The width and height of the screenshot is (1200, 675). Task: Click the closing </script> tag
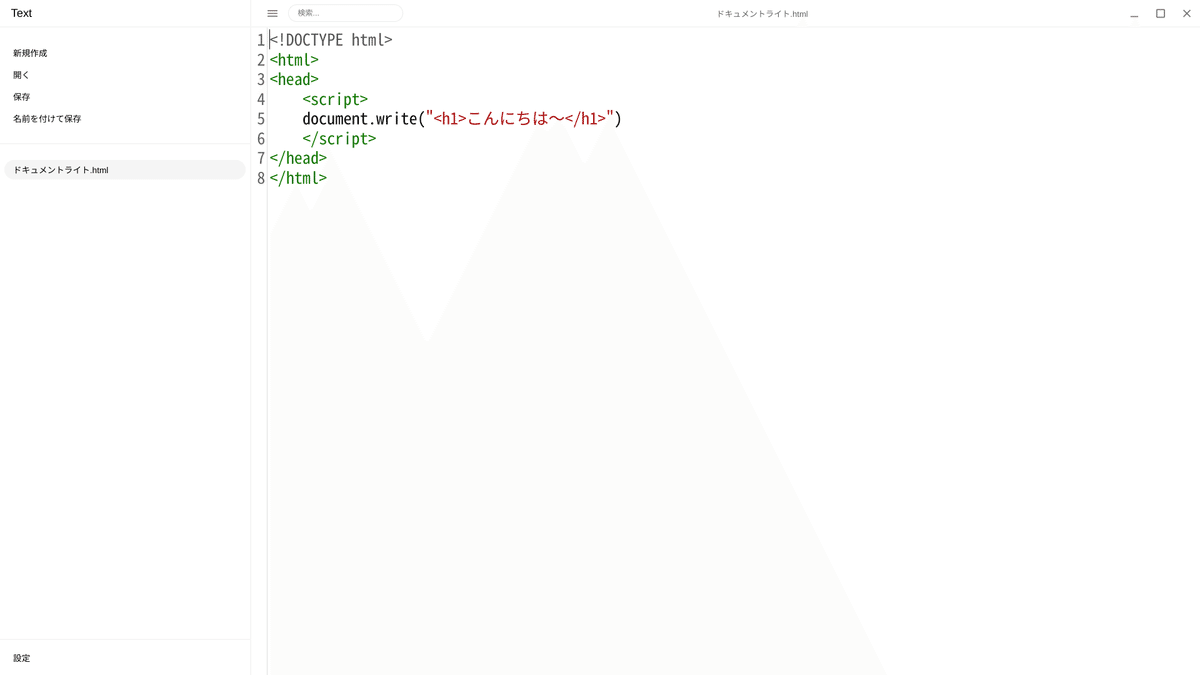tap(339, 139)
